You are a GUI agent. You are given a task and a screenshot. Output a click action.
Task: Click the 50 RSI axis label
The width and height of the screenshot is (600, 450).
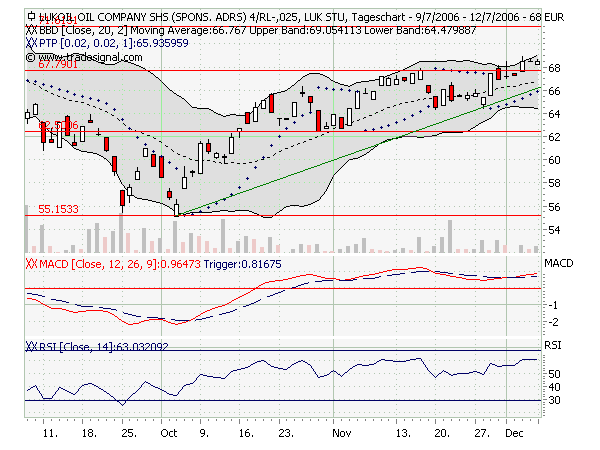point(554,374)
